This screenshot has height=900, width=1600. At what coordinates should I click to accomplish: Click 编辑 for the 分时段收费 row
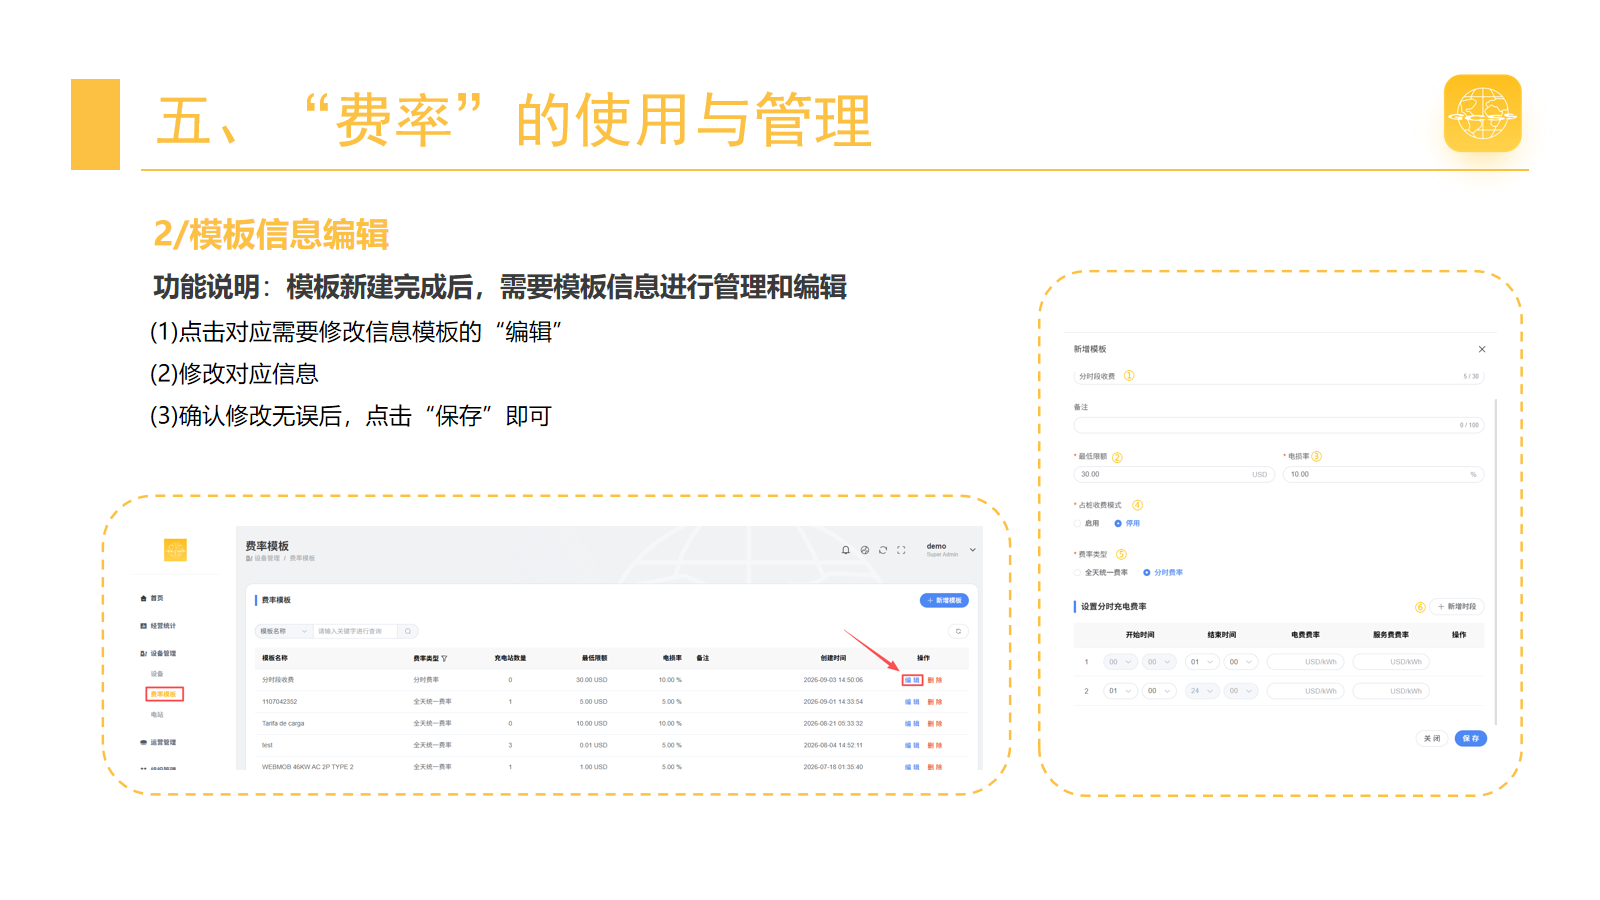pos(912,680)
